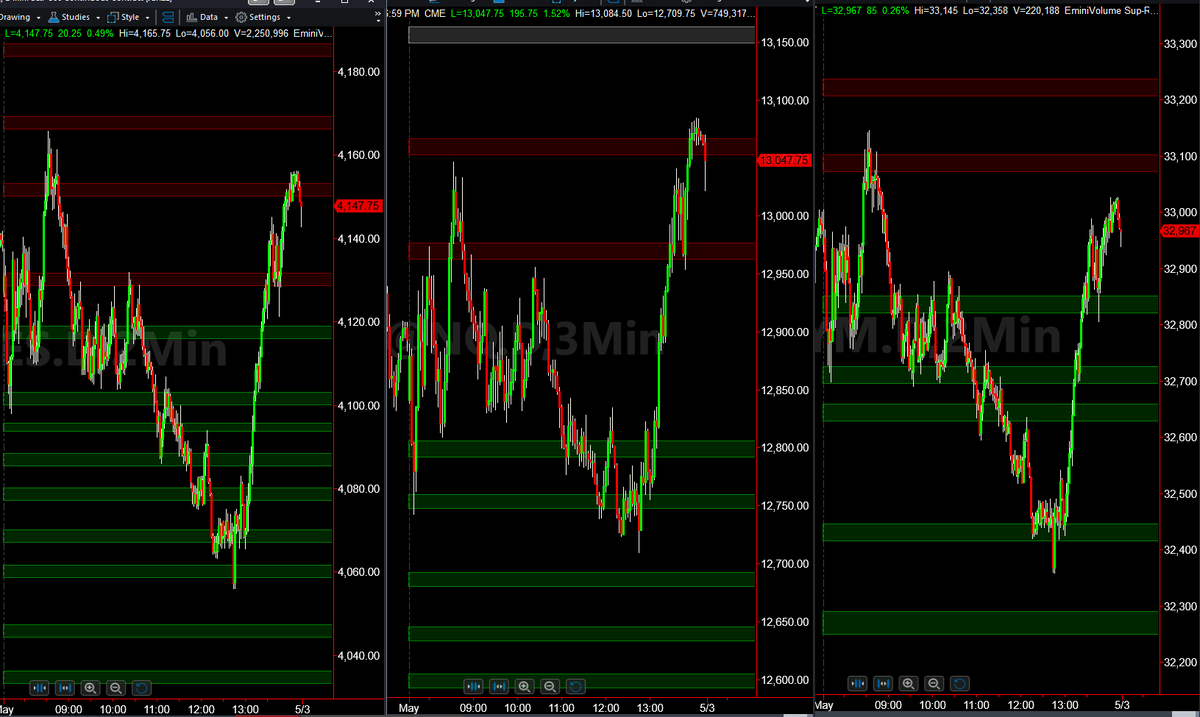
Task: Click the V=2,250,996 volume text
Action: (261, 33)
